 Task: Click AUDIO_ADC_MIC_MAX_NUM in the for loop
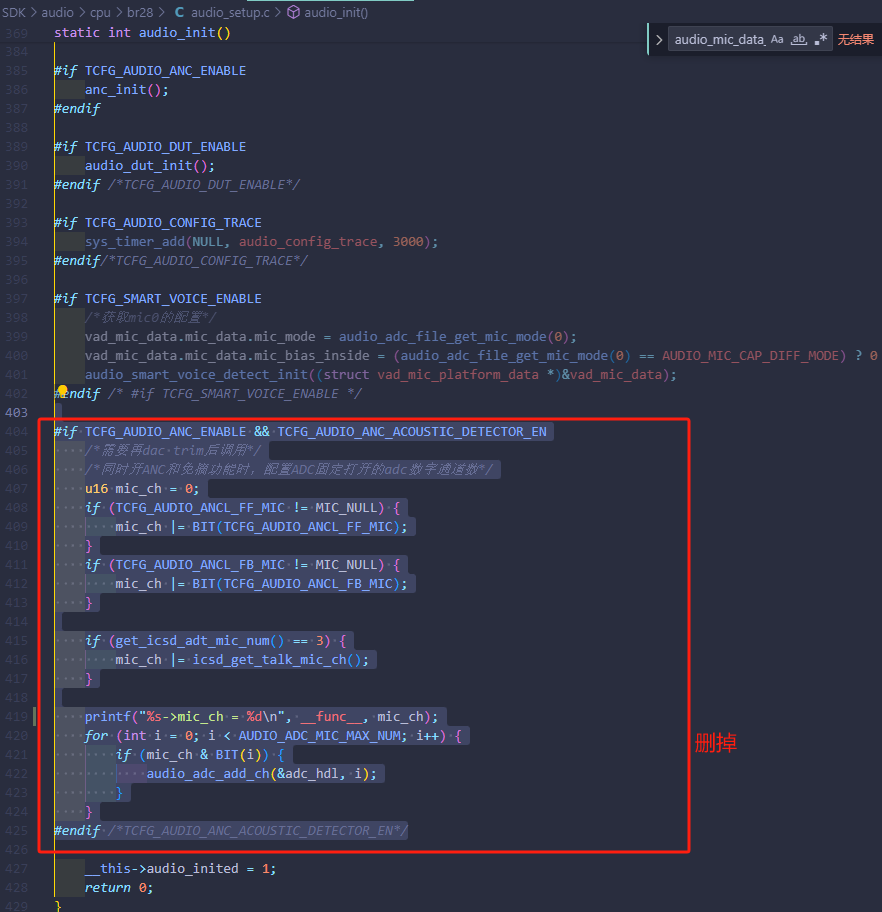319,736
